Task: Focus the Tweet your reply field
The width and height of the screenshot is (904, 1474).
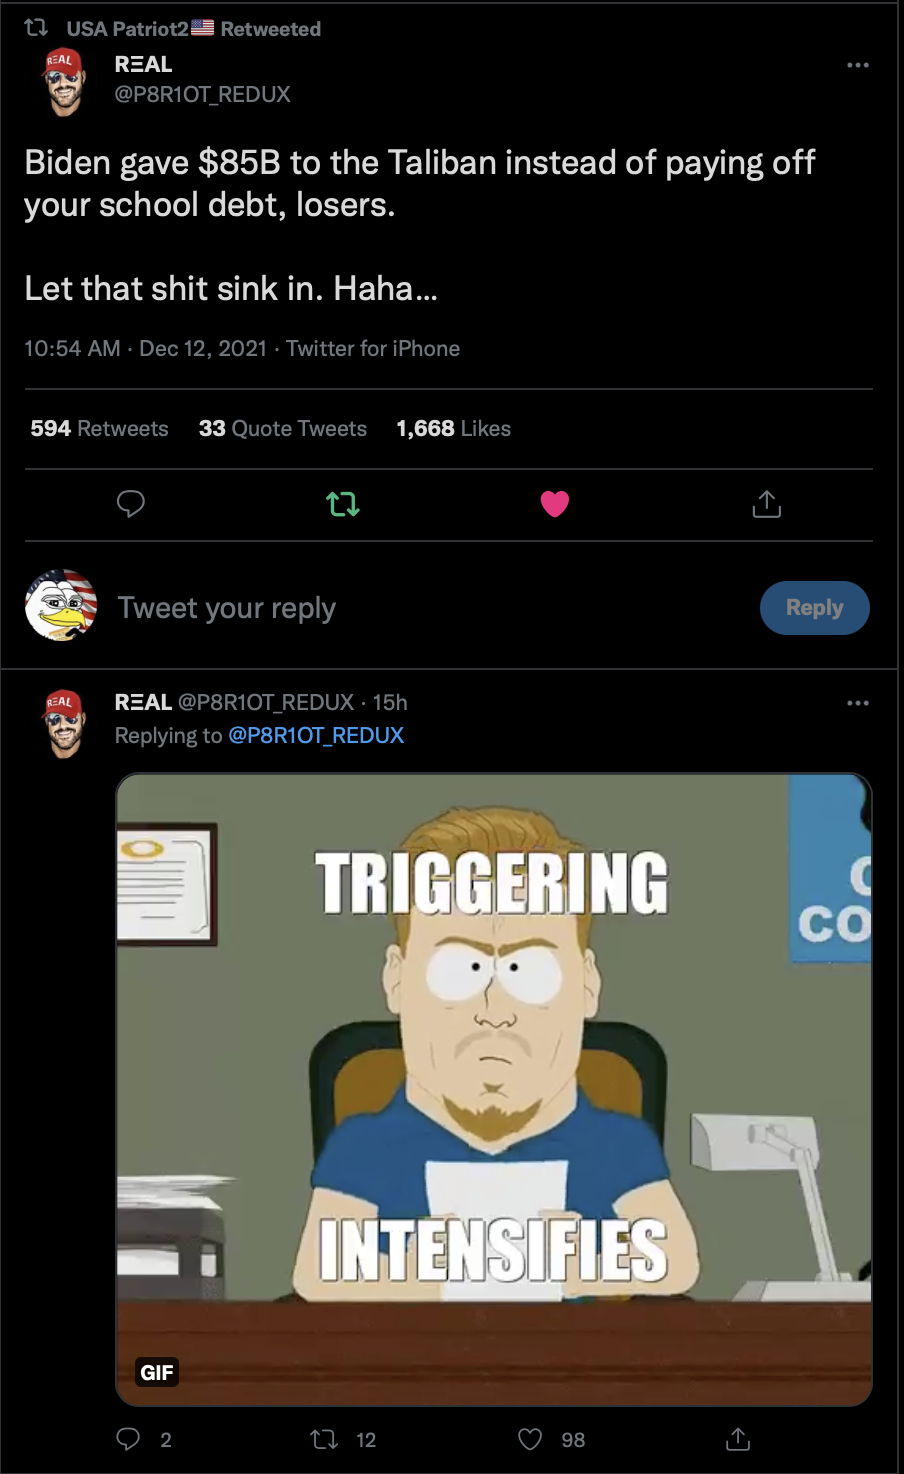Action: 430,608
